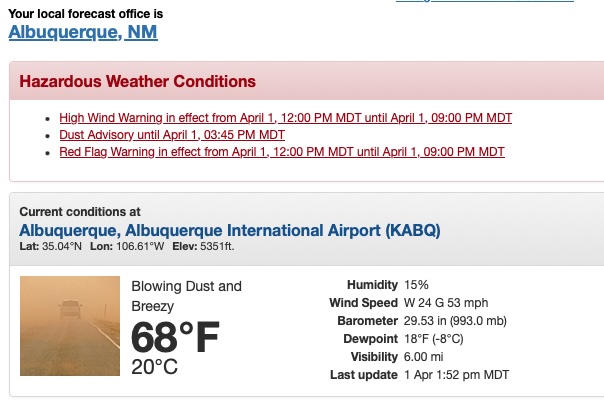Click the 68°F temperature reading
This screenshot has height=400, width=604.
pyautogui.click(x=176, y=337)
